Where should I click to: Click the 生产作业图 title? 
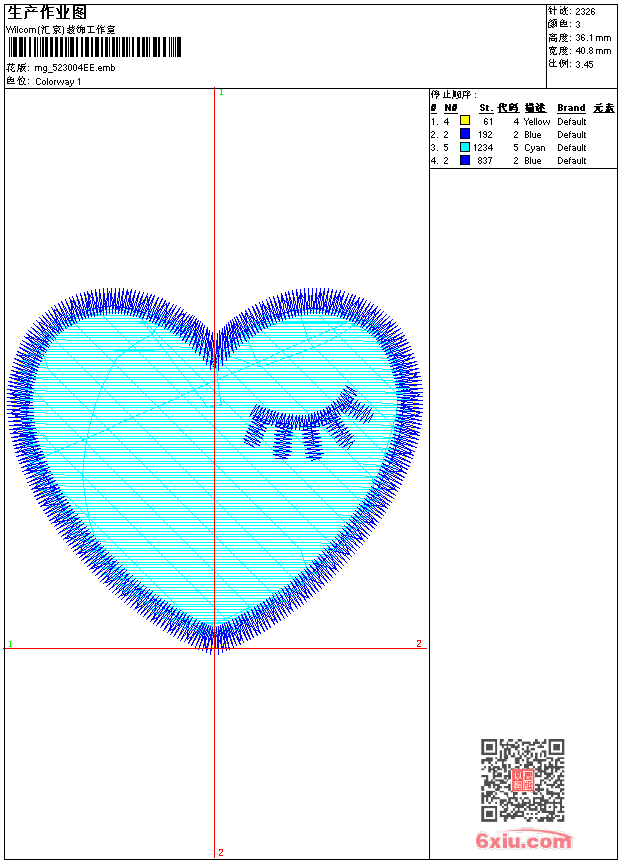(x=47, y=12)
